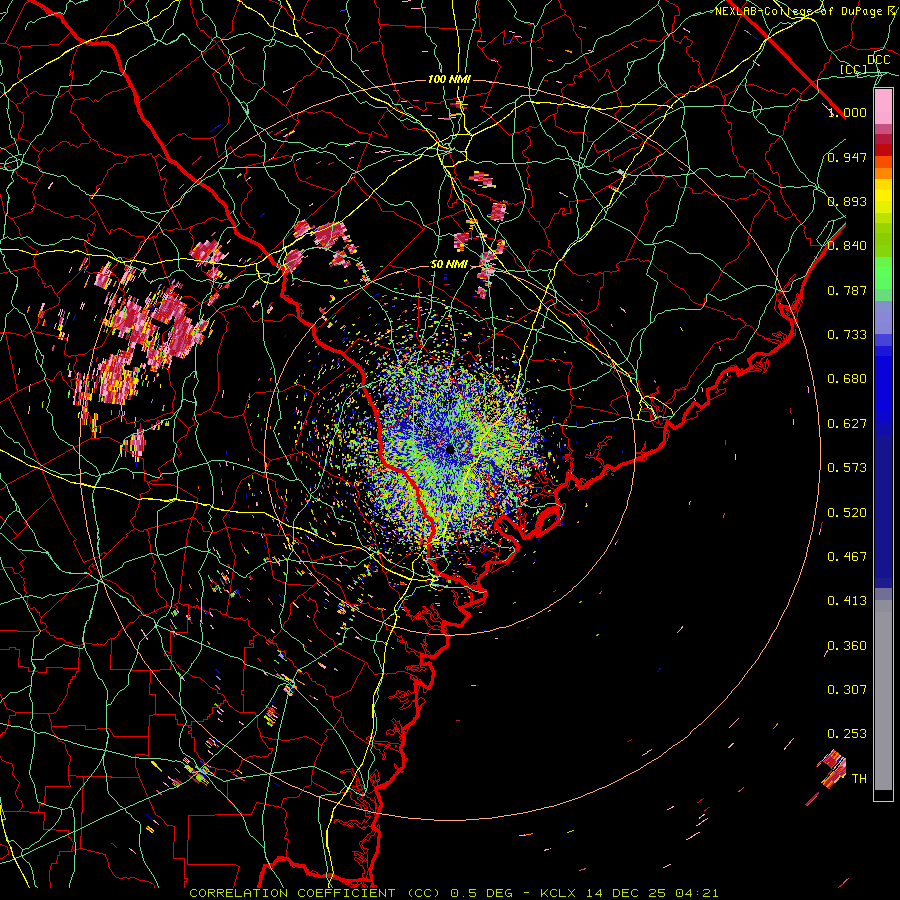Click the [CC] label above the color scale
This screenshot has width=900, height=900.
coord(854,69)
